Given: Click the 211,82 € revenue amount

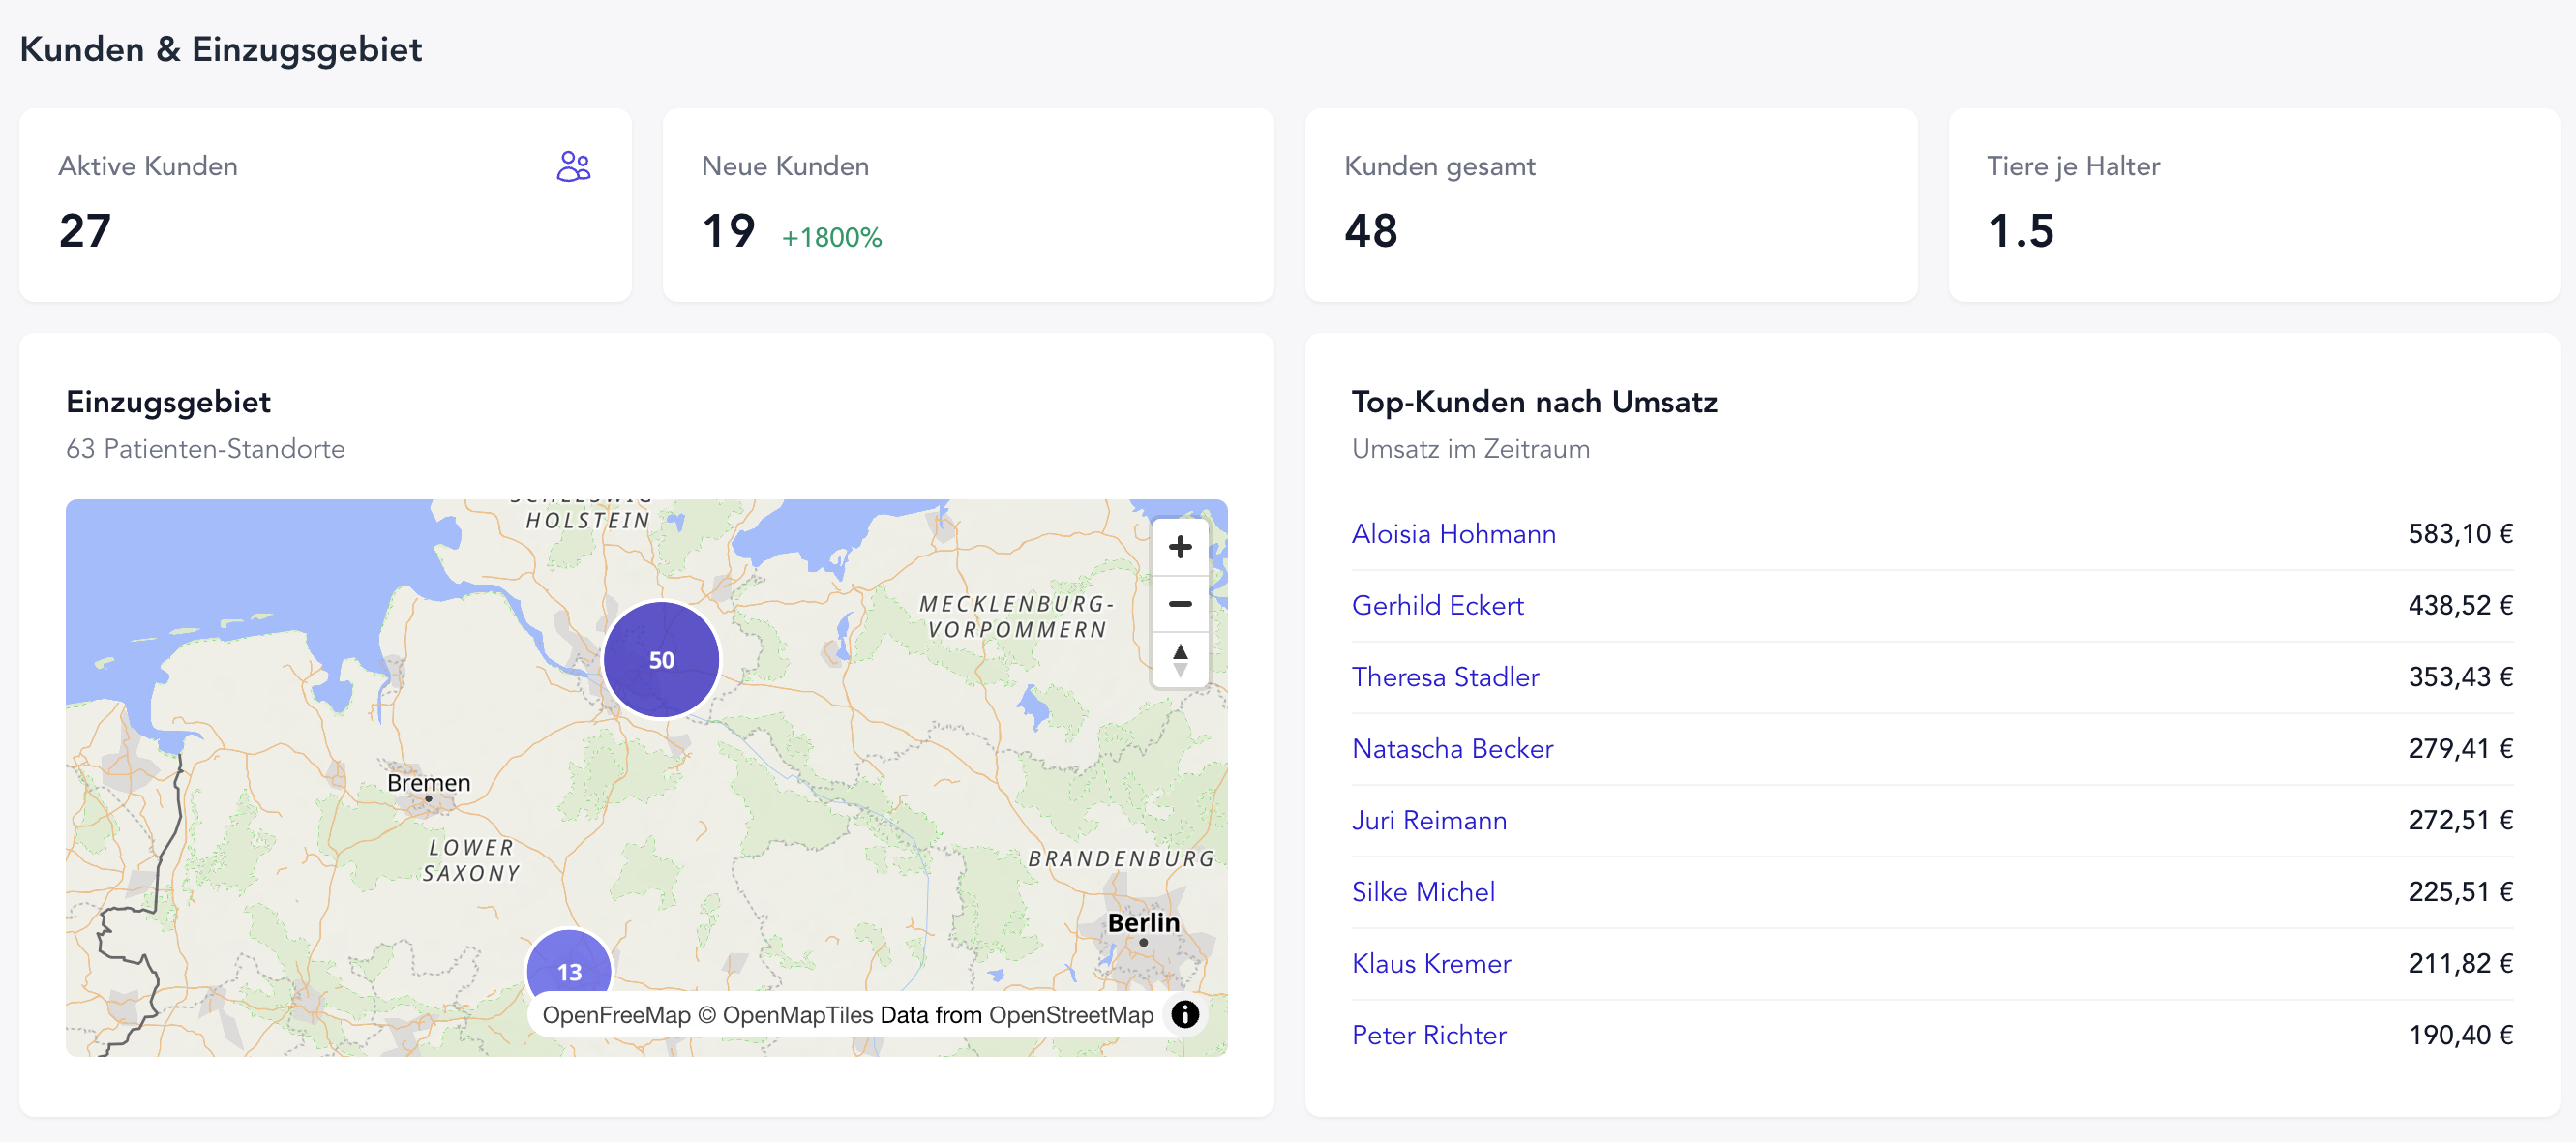Looking at the screenshot, I should [2460, 964].
